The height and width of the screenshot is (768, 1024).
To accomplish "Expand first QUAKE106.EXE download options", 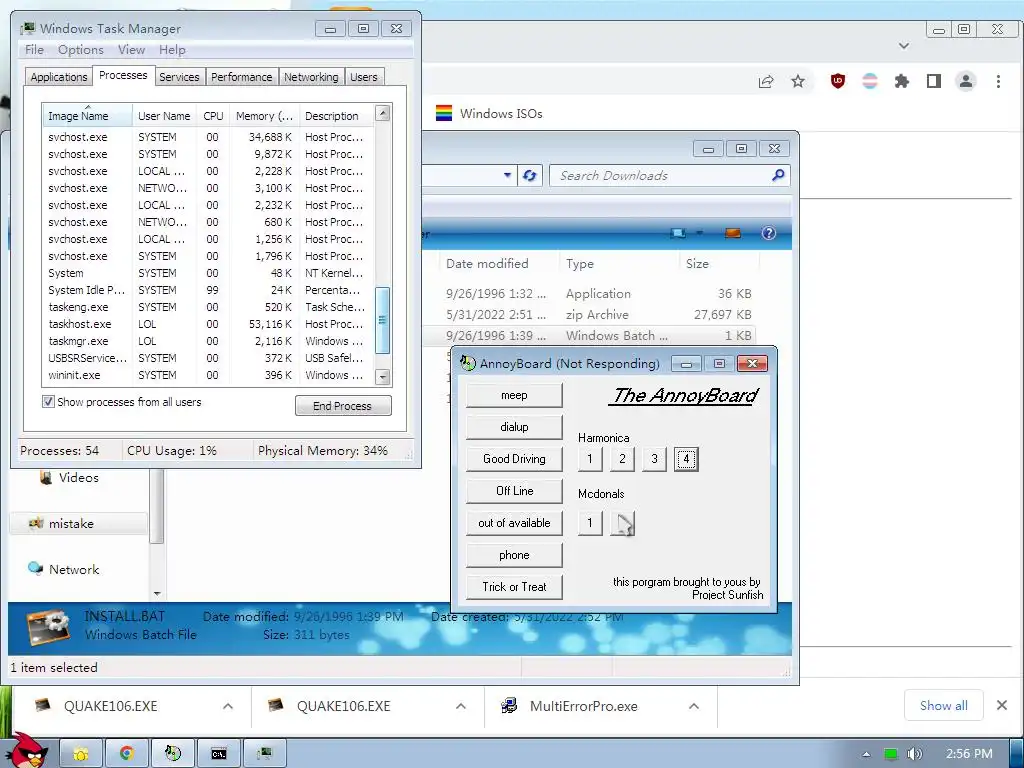I will (228, 706).
